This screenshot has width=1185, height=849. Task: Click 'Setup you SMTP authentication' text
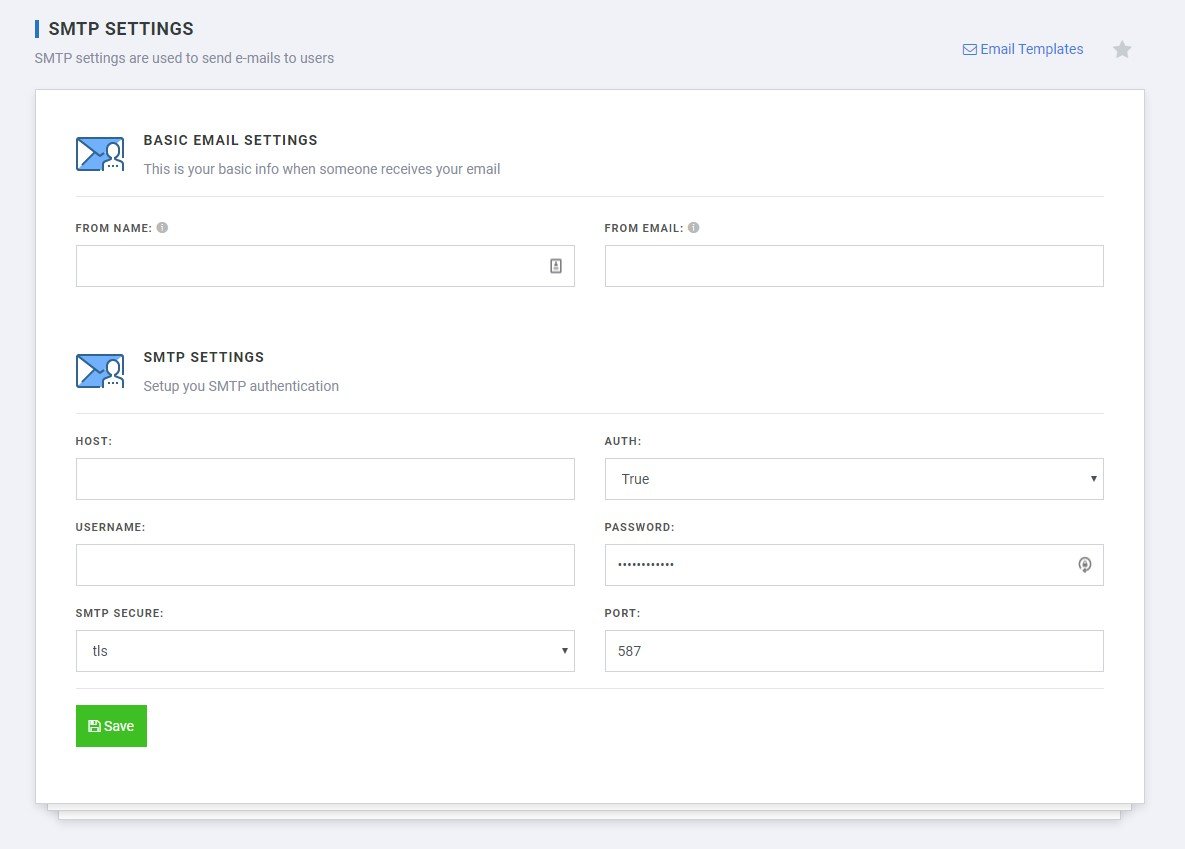click(x=241, y=386)
